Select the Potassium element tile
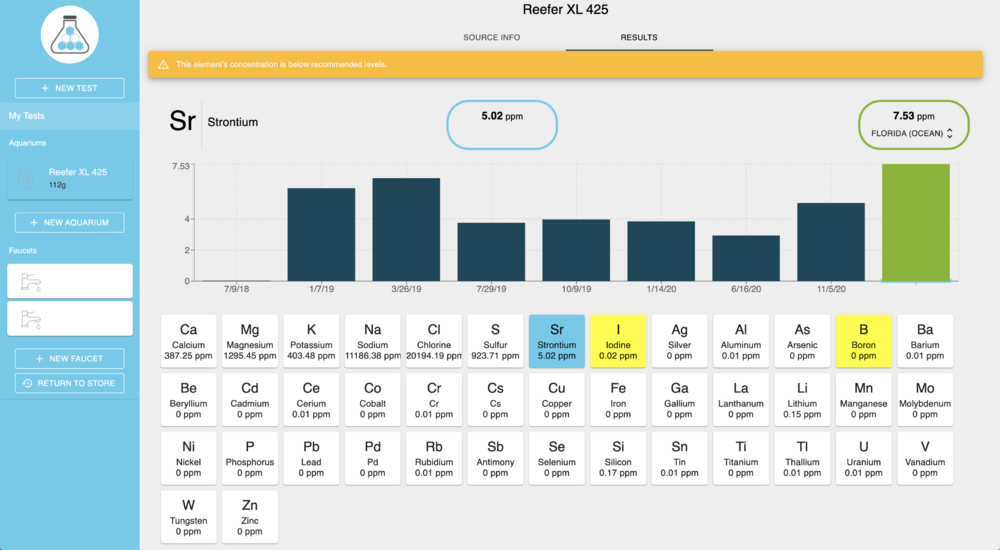The width and height of the screenshot is (1000, 550). pos(311,341)
